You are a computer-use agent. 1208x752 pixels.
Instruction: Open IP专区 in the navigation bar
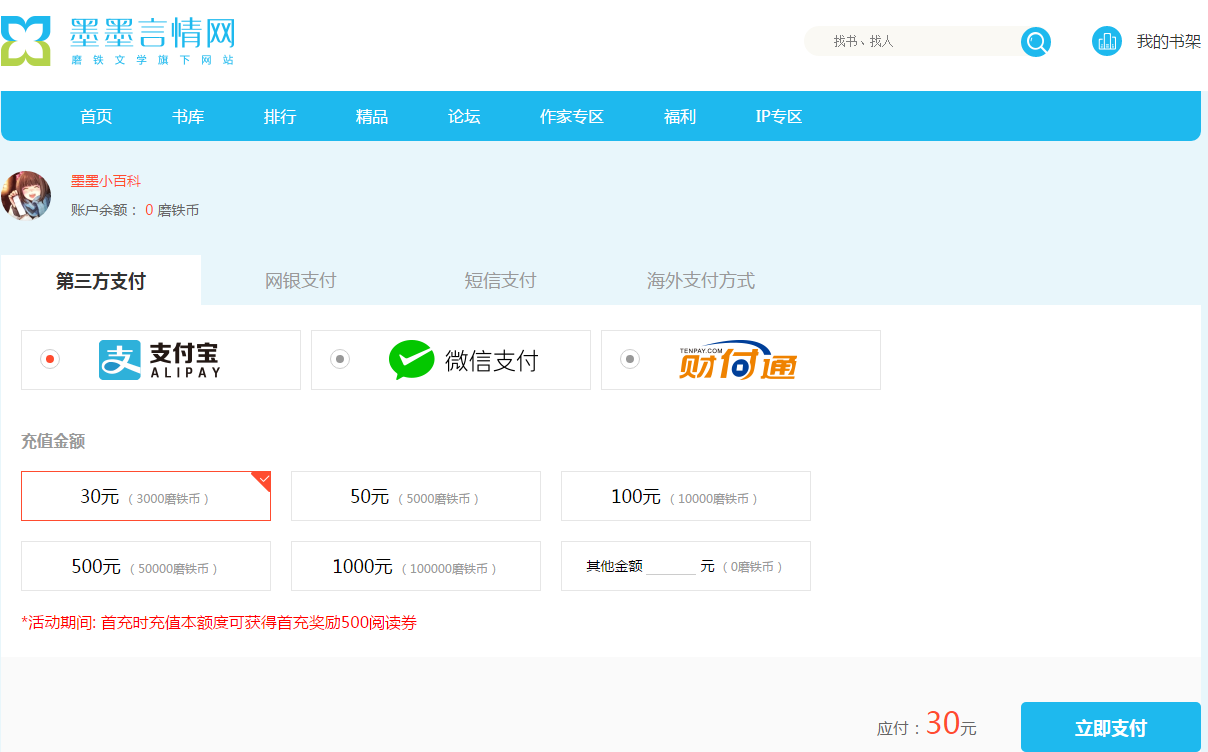pos(779,116)
